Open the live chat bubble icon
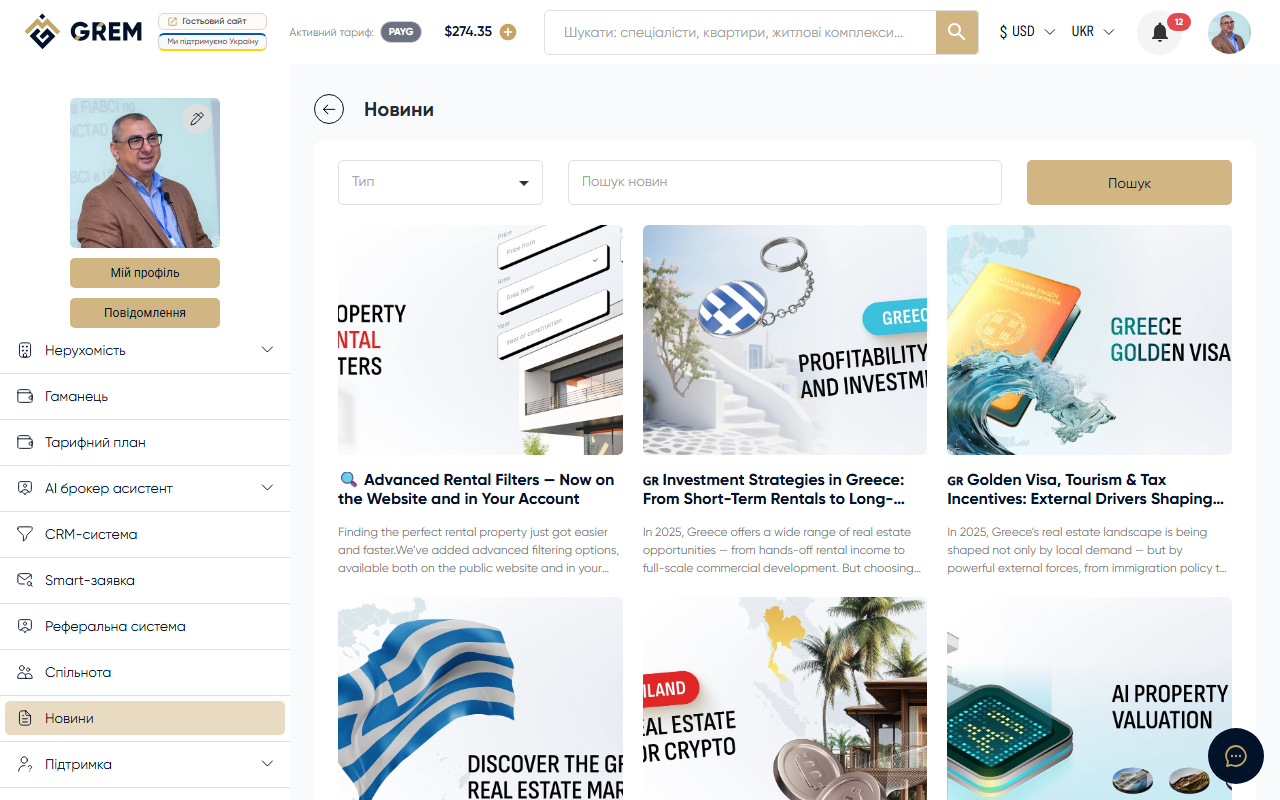 (1236, 756)
